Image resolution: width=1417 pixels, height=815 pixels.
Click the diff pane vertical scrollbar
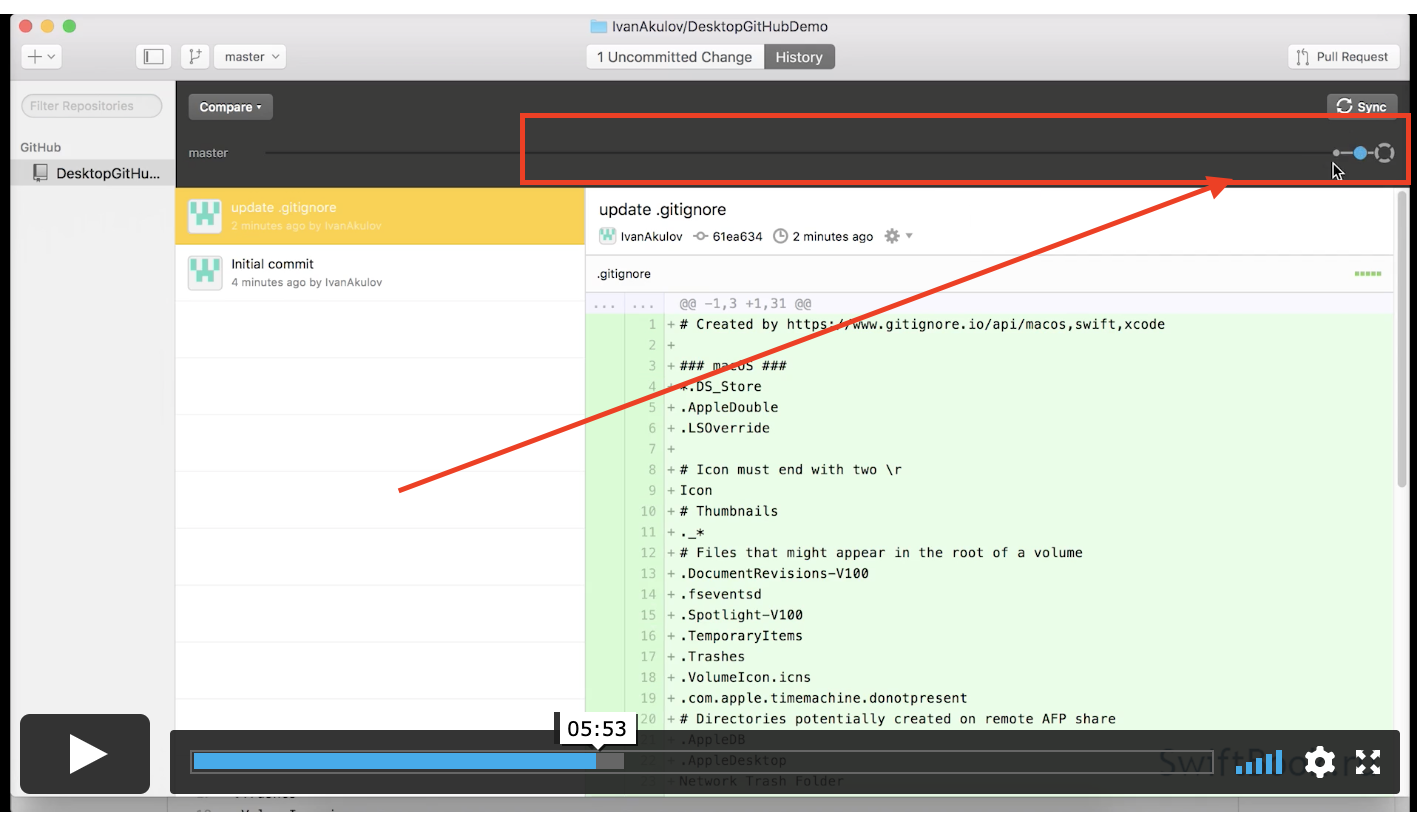pos(1401,337)
